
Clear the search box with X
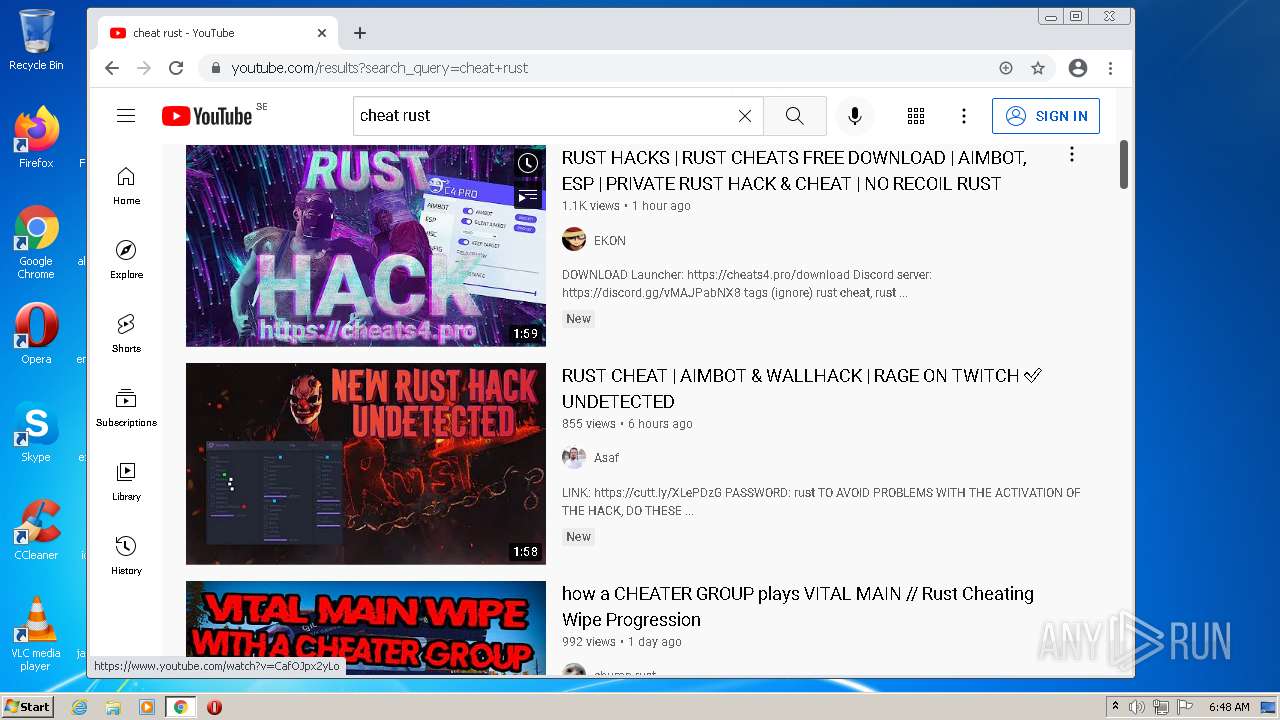[x=745, y=116]
